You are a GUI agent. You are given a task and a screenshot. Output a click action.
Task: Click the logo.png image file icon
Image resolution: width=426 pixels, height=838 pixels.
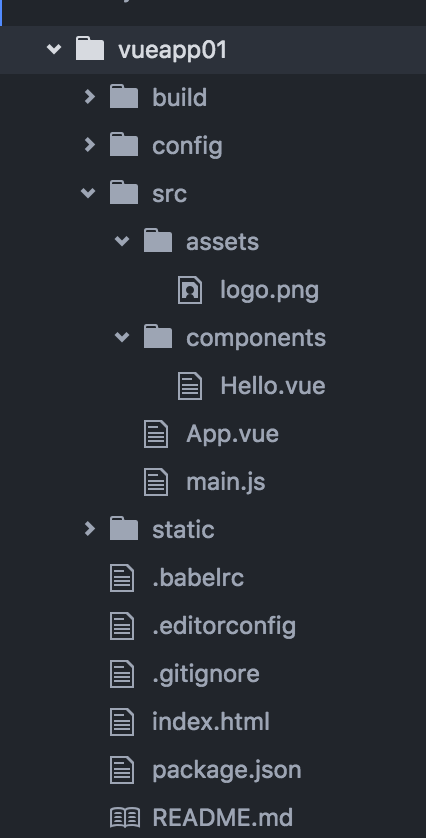pyautogui.click(x=190, y=290)
